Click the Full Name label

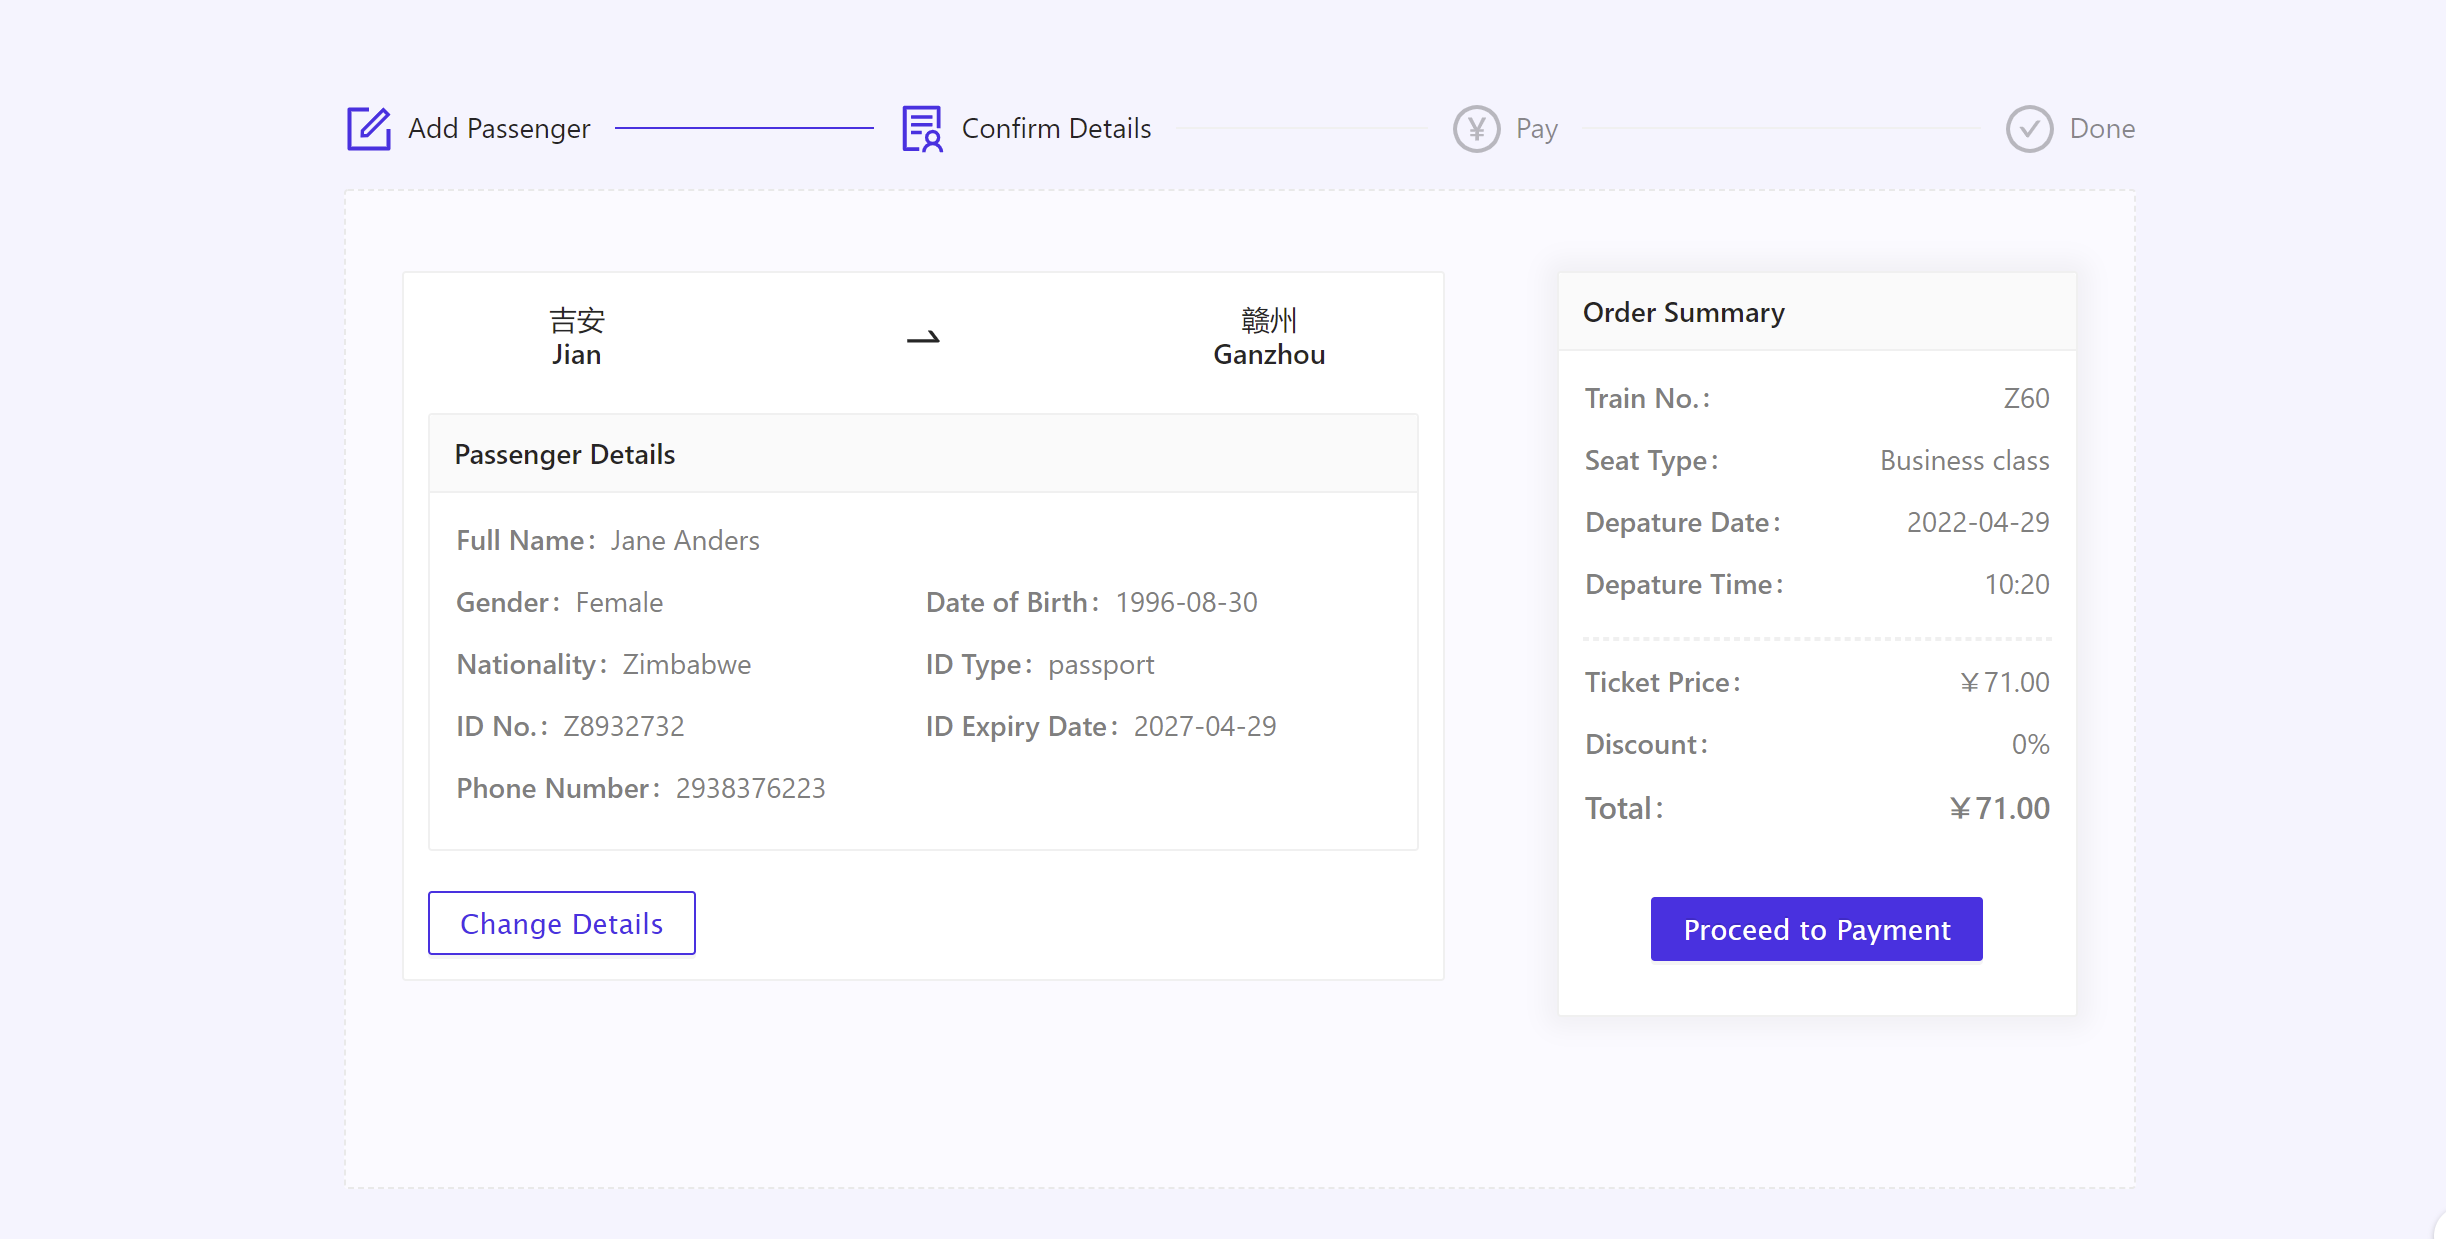(526, 541)
